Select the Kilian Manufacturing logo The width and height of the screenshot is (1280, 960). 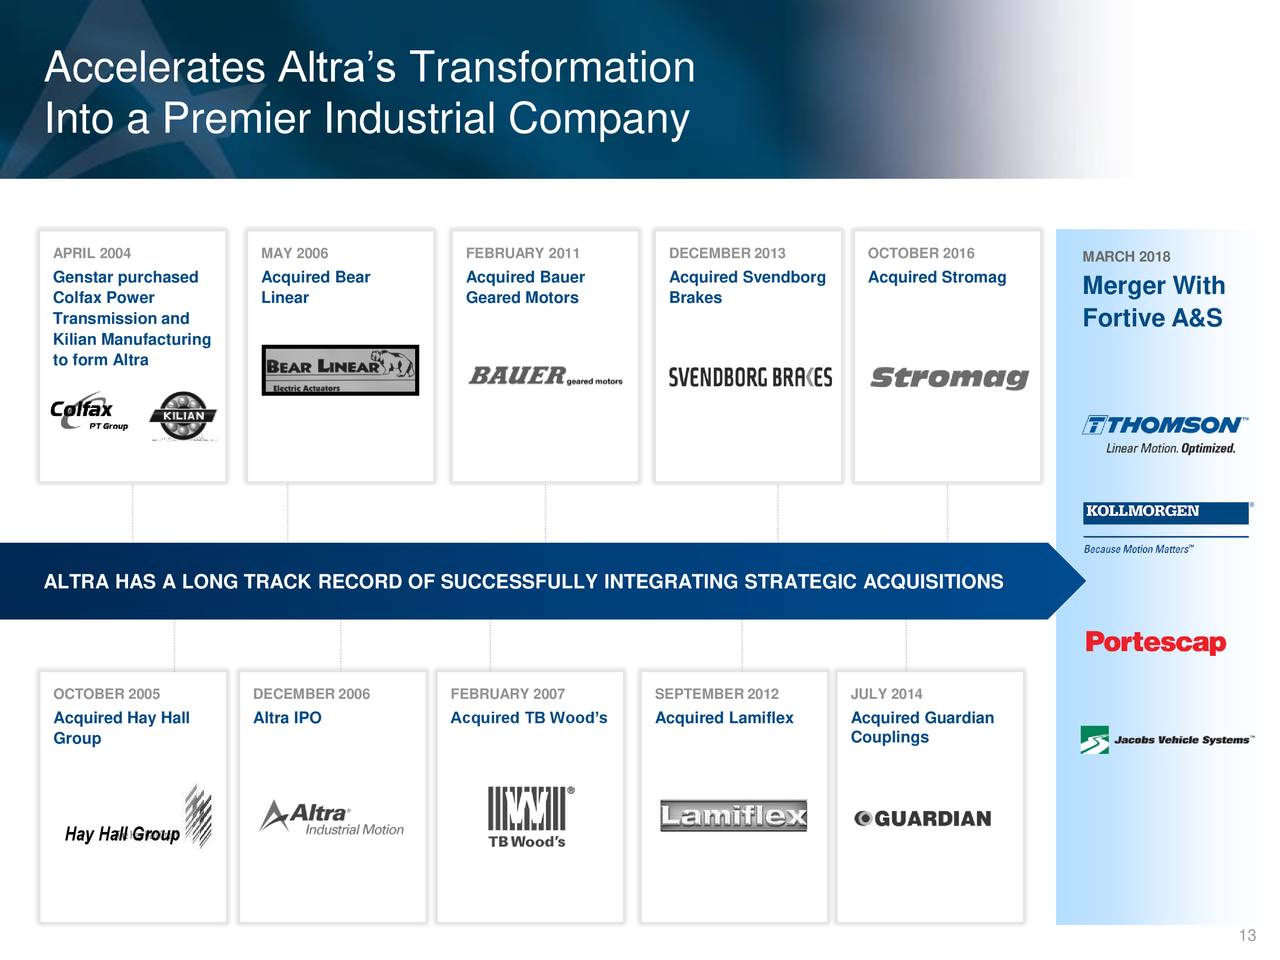click(185, 417)
